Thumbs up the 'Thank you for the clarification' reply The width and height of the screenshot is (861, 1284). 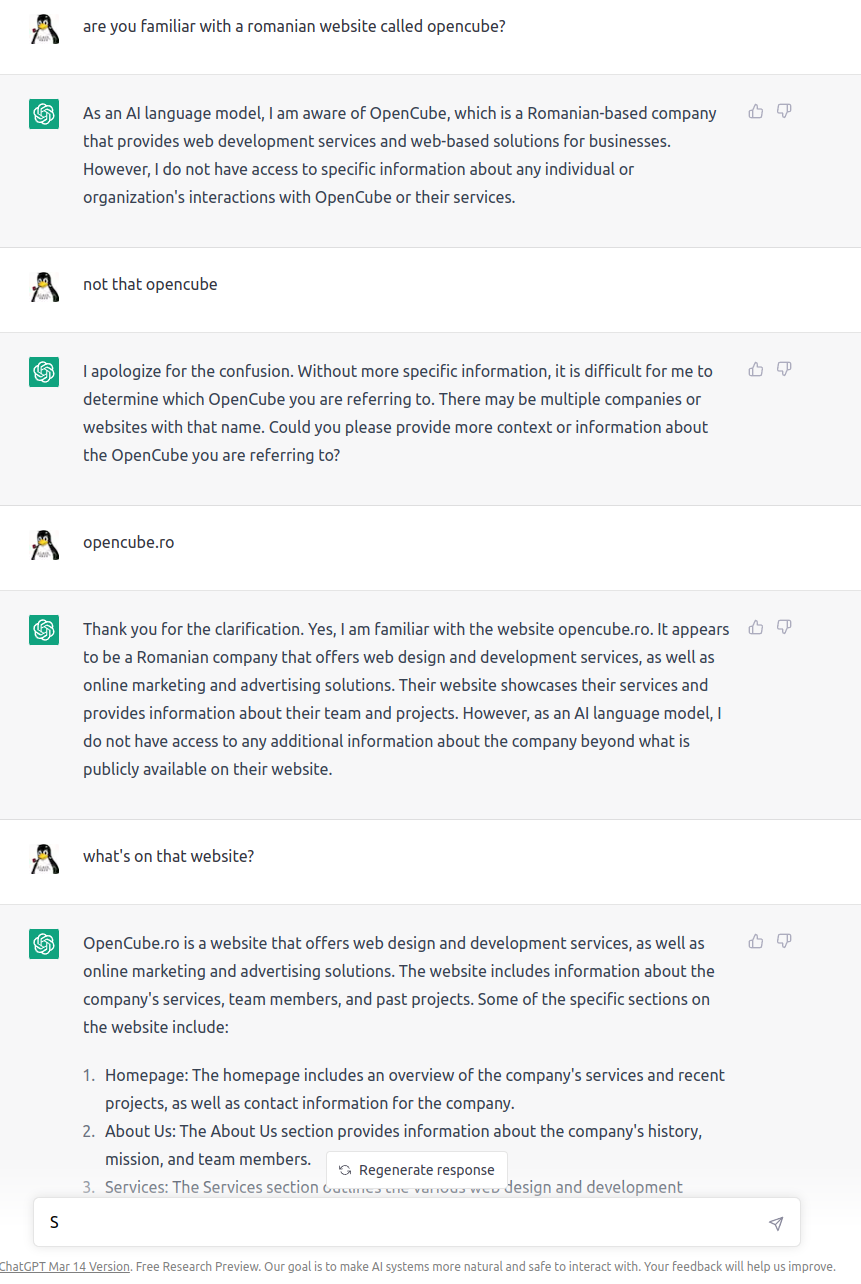(x=756, y=627)
